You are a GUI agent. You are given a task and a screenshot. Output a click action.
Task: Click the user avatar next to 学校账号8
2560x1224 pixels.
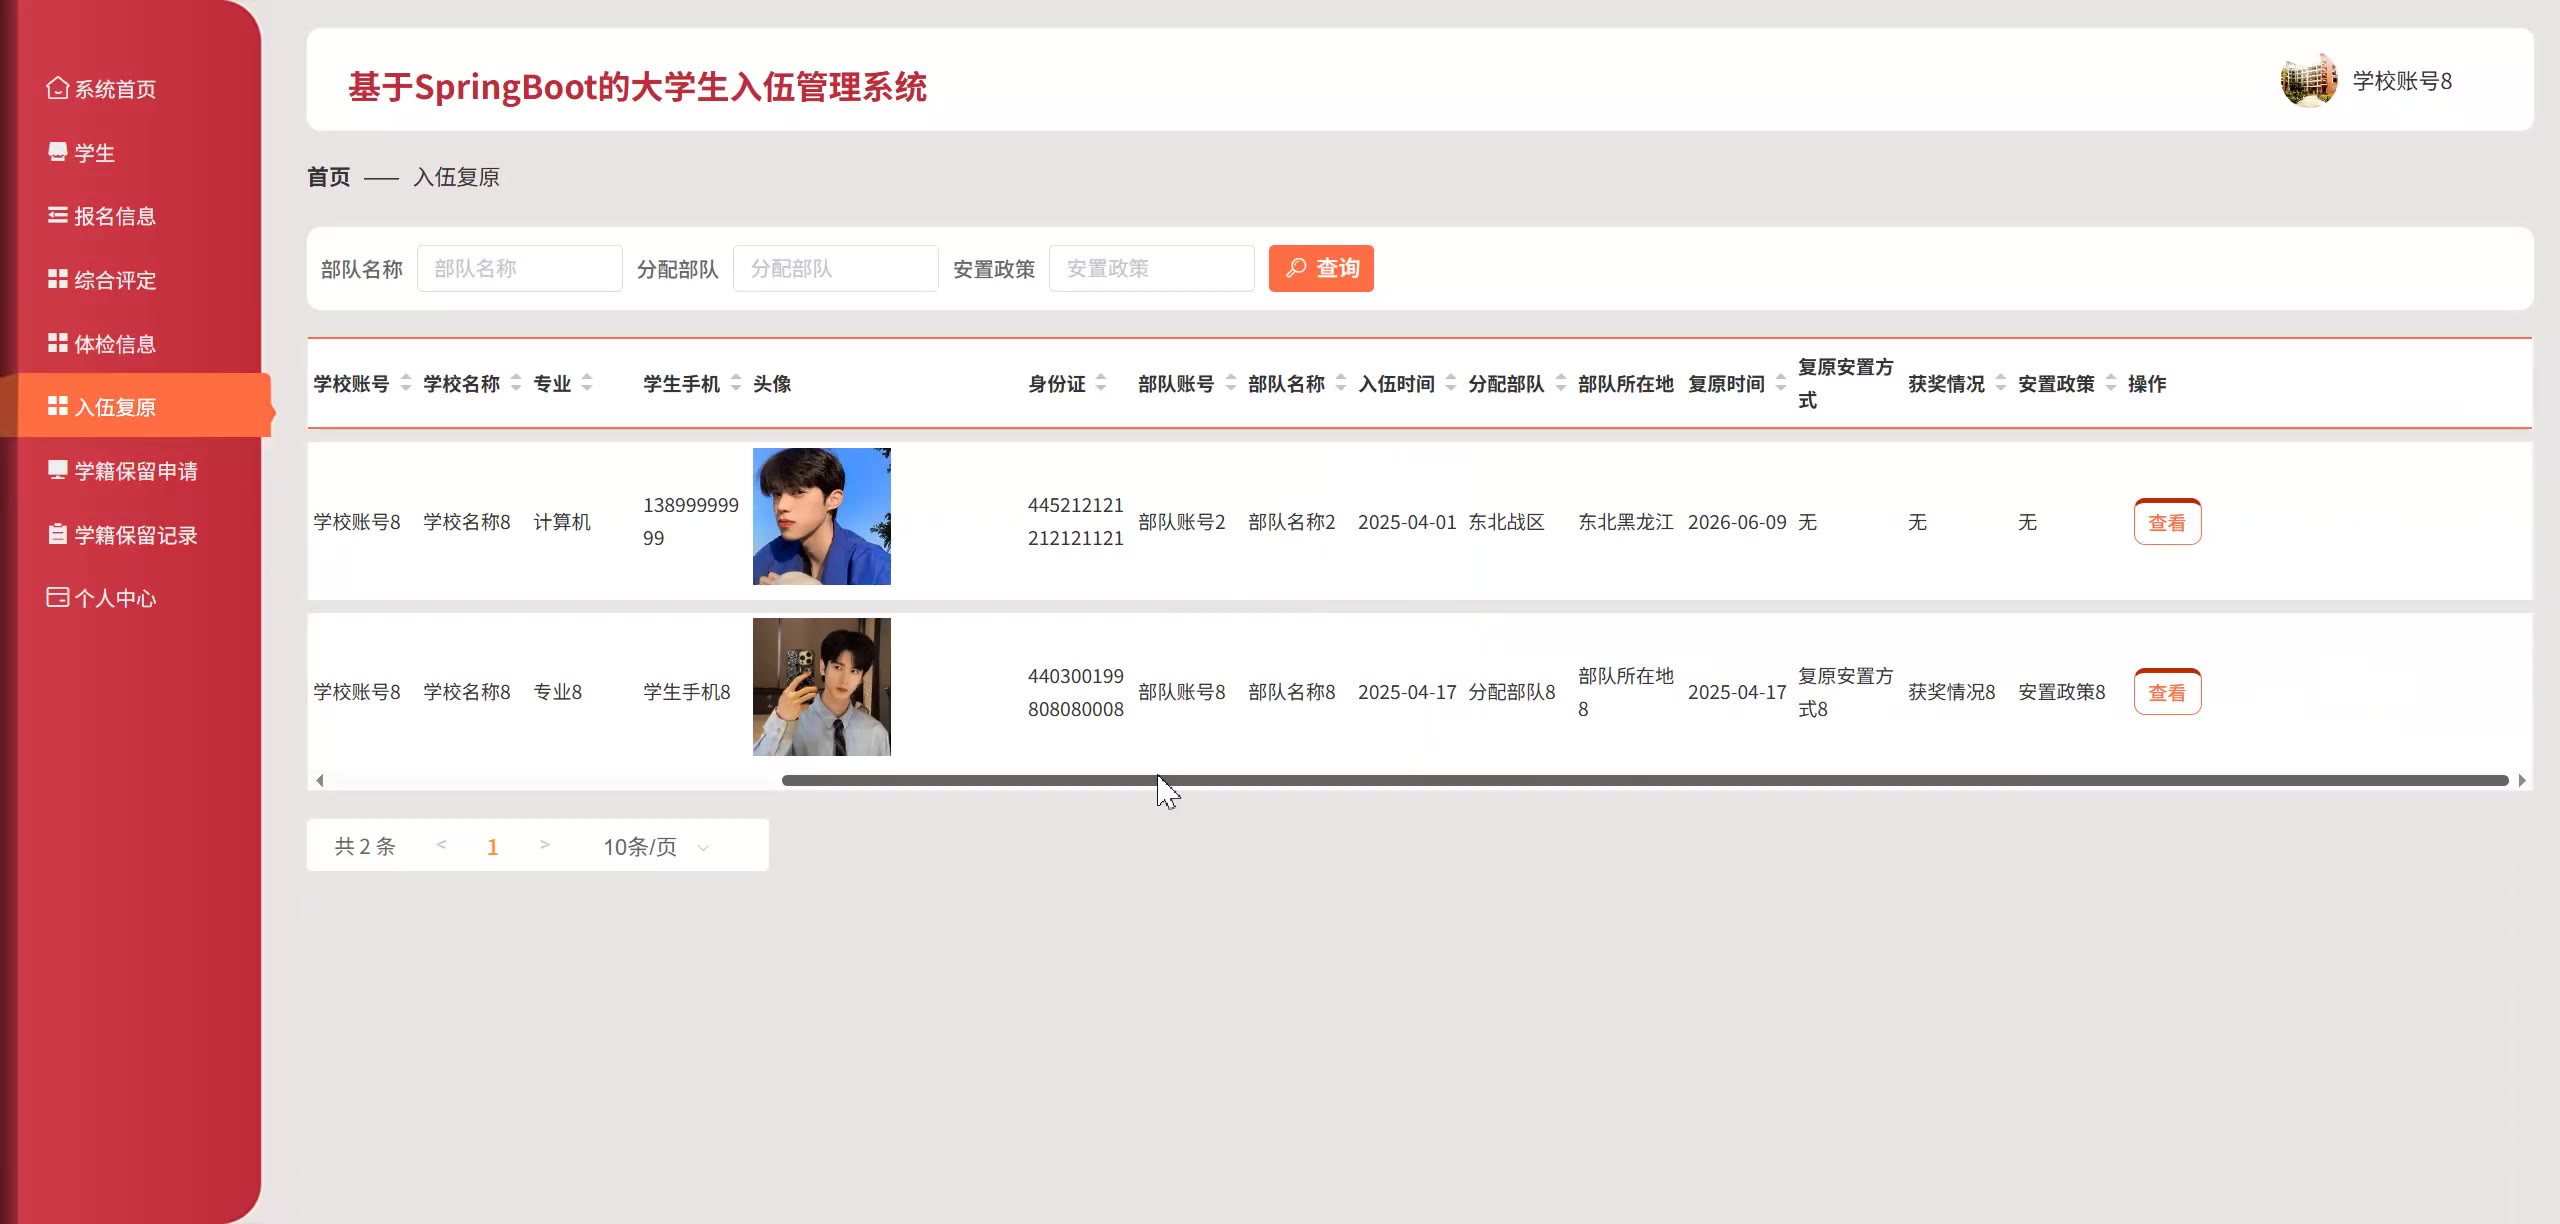pyautogui.click(x=2308, y=80)
